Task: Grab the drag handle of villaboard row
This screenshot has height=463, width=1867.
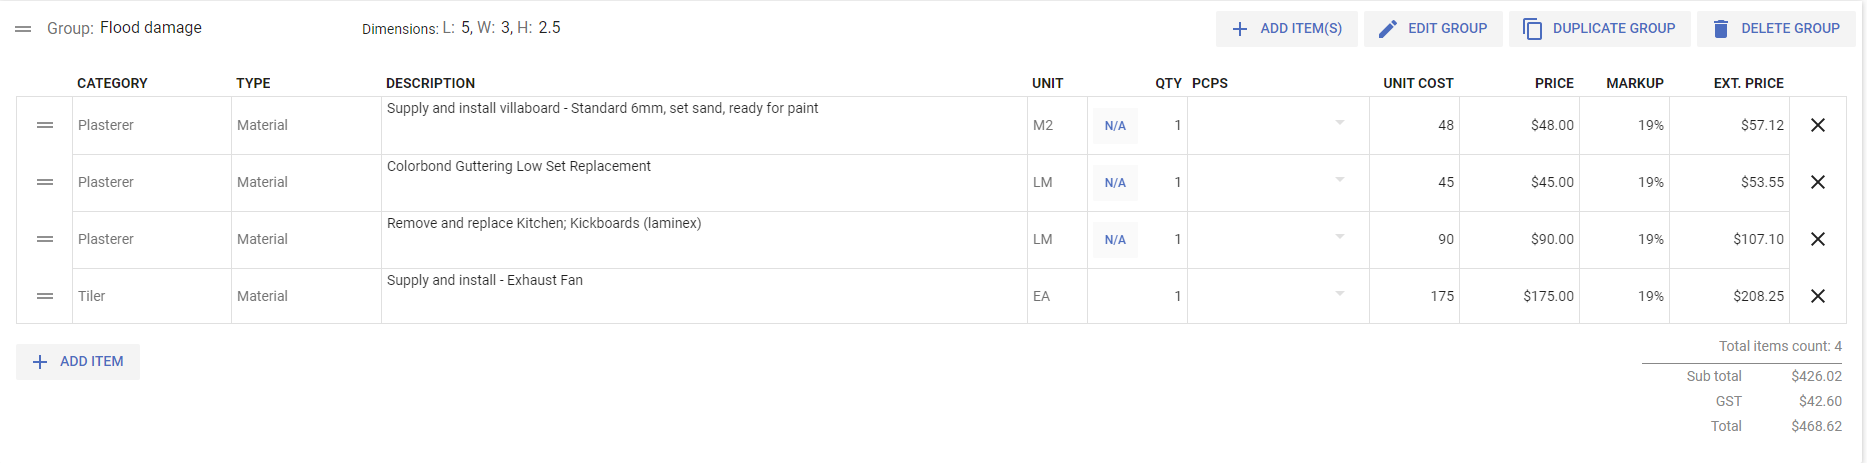Action: click(45, 125)
